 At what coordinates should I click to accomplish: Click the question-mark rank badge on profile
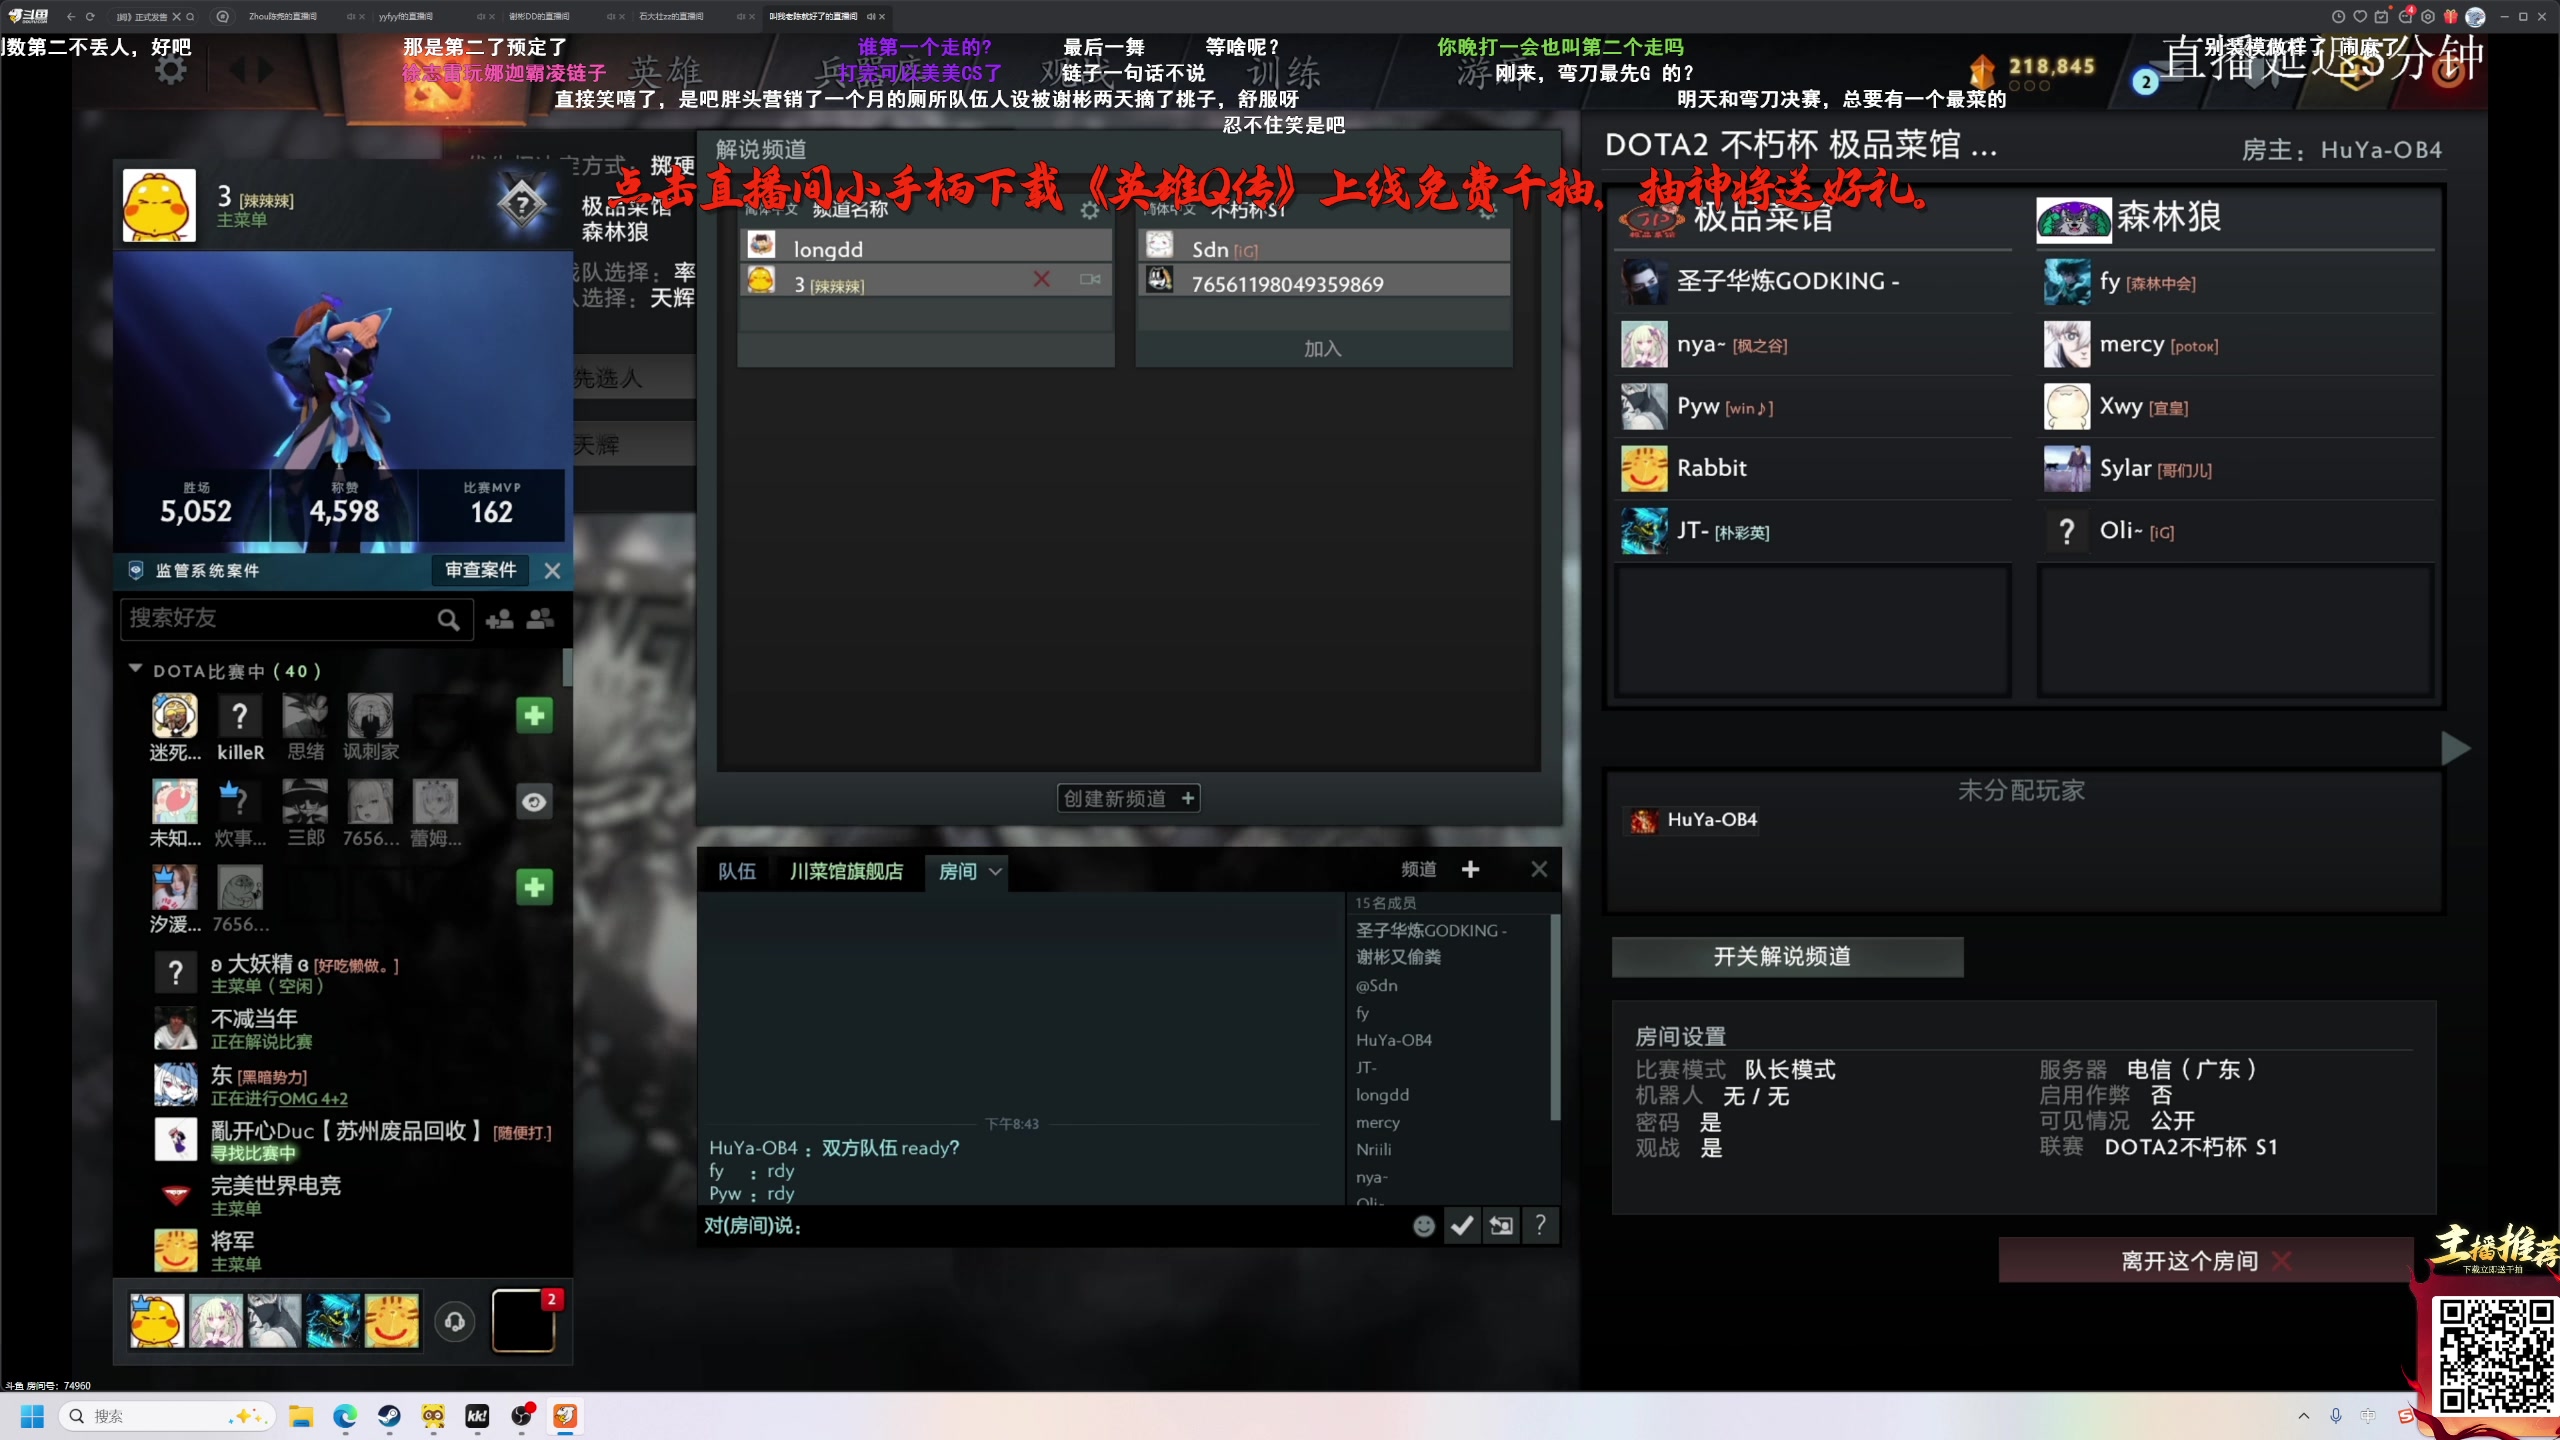521,205
